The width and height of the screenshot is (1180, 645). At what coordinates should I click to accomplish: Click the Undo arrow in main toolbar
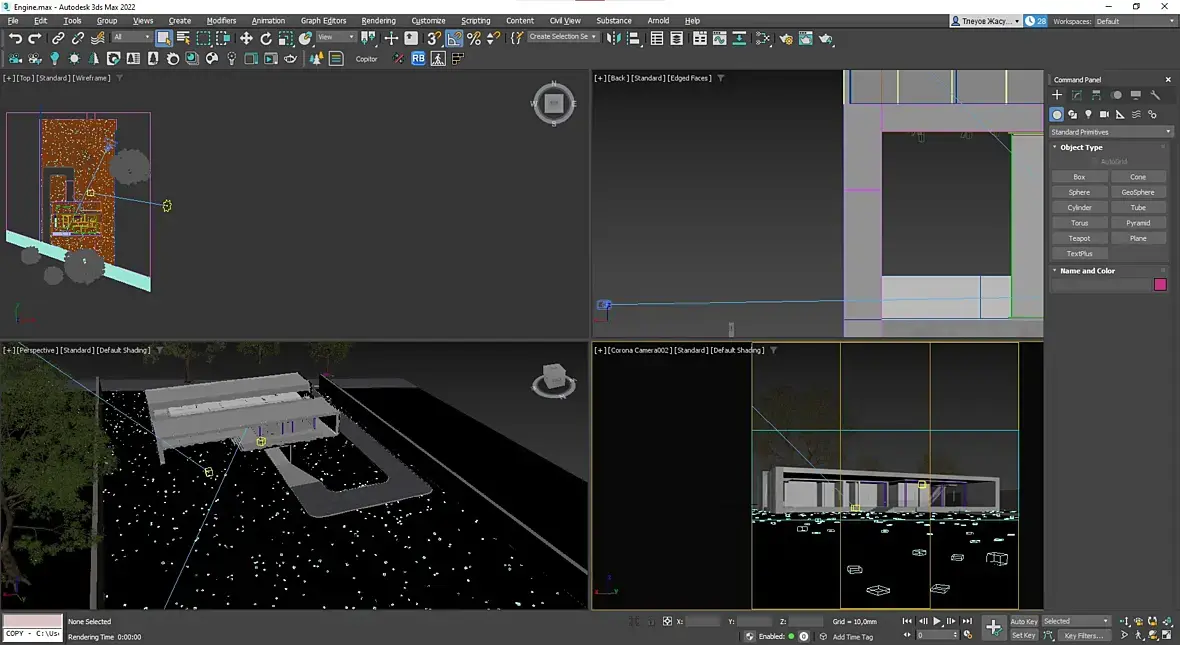click(x=15, y=38)
